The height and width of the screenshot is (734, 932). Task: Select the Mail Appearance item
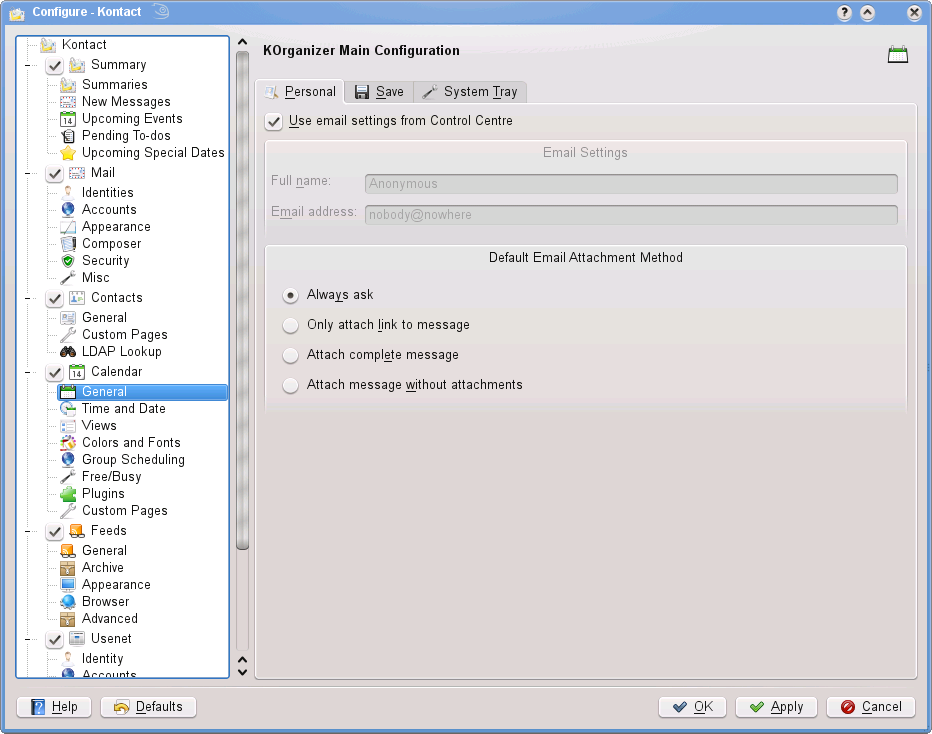116,226
